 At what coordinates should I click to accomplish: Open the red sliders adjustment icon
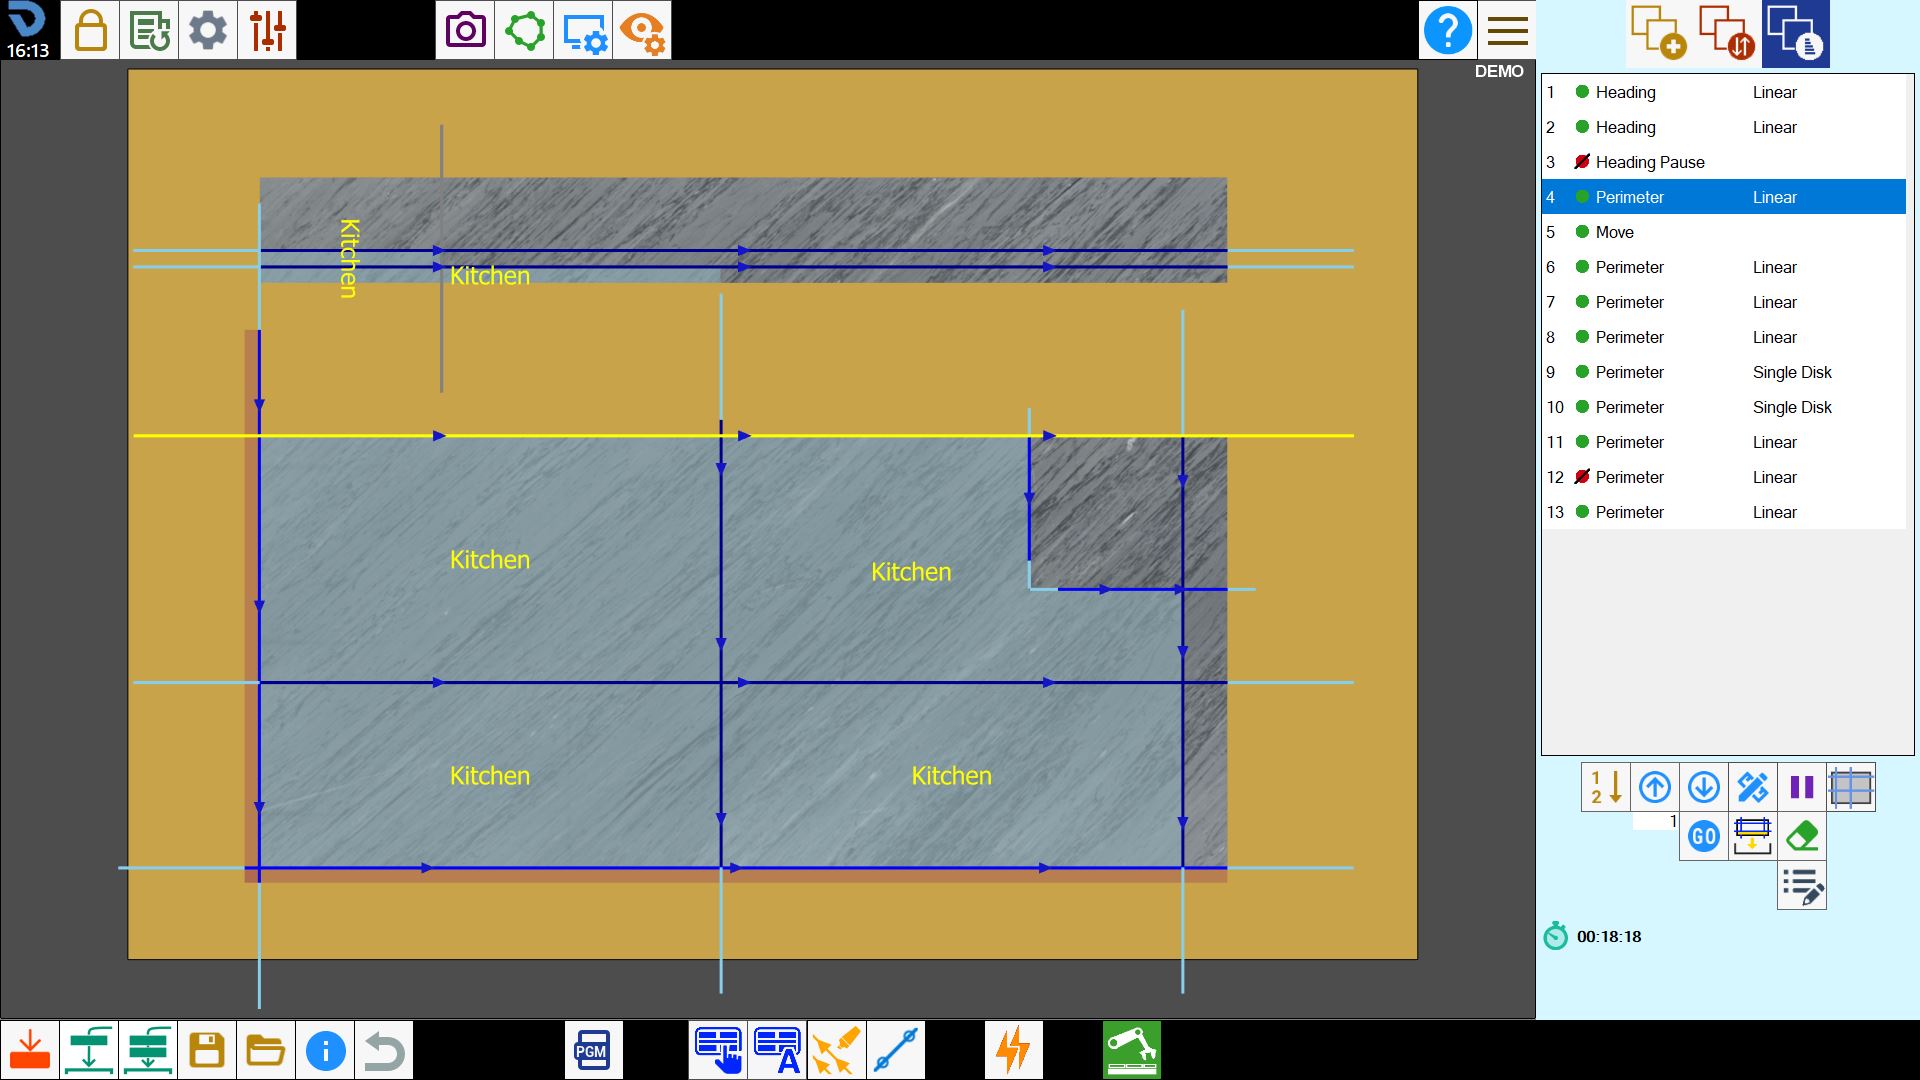(x=267, y=30)
